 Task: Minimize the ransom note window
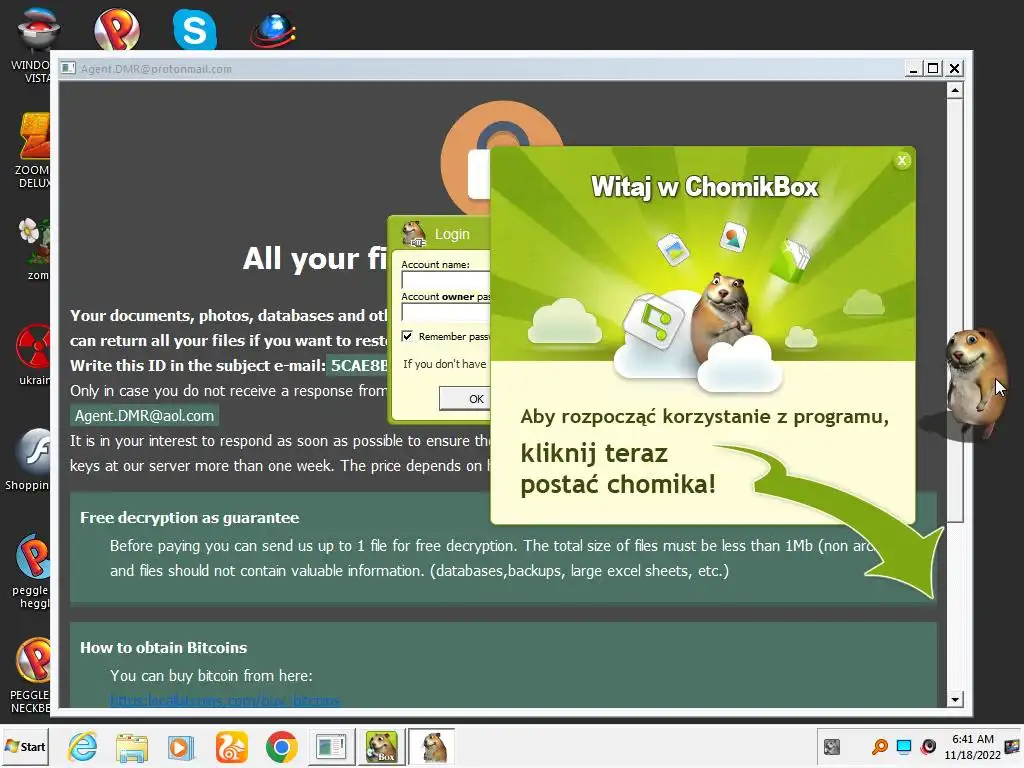[914, 69]
